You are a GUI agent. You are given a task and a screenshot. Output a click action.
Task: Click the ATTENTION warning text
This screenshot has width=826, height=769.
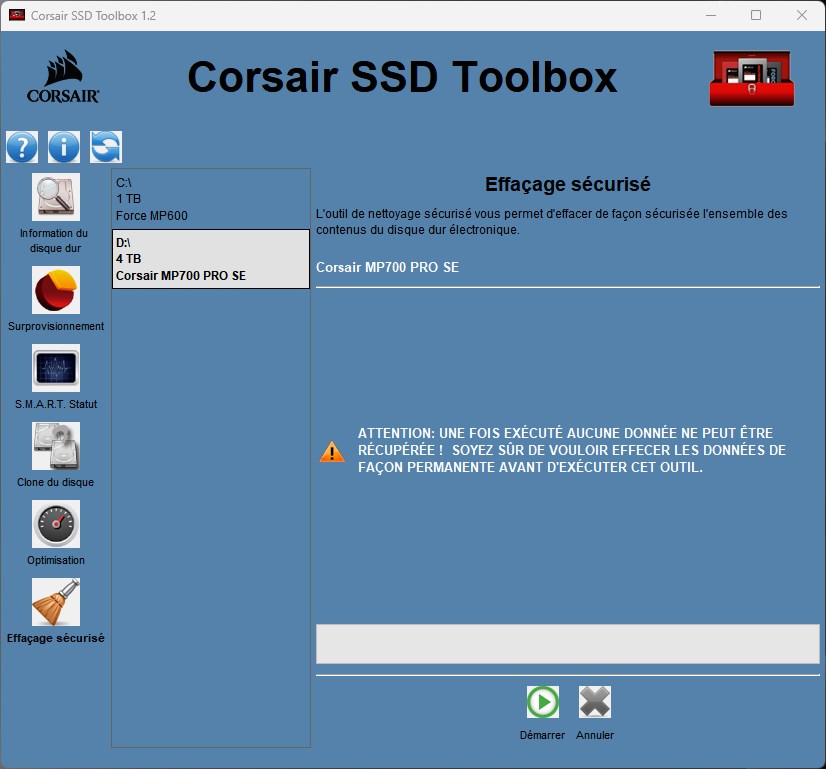pos(572,450)
